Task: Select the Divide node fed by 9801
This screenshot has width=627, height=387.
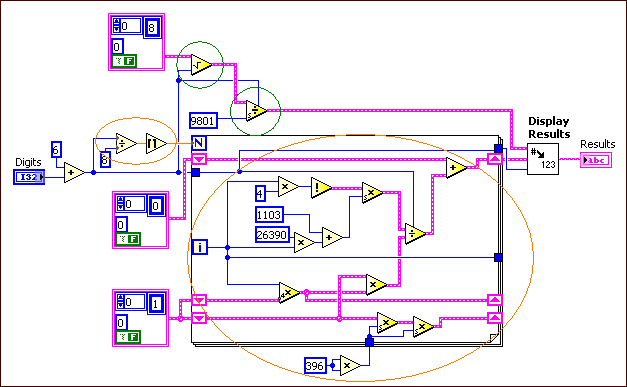Action: click(x=256, y=111)
